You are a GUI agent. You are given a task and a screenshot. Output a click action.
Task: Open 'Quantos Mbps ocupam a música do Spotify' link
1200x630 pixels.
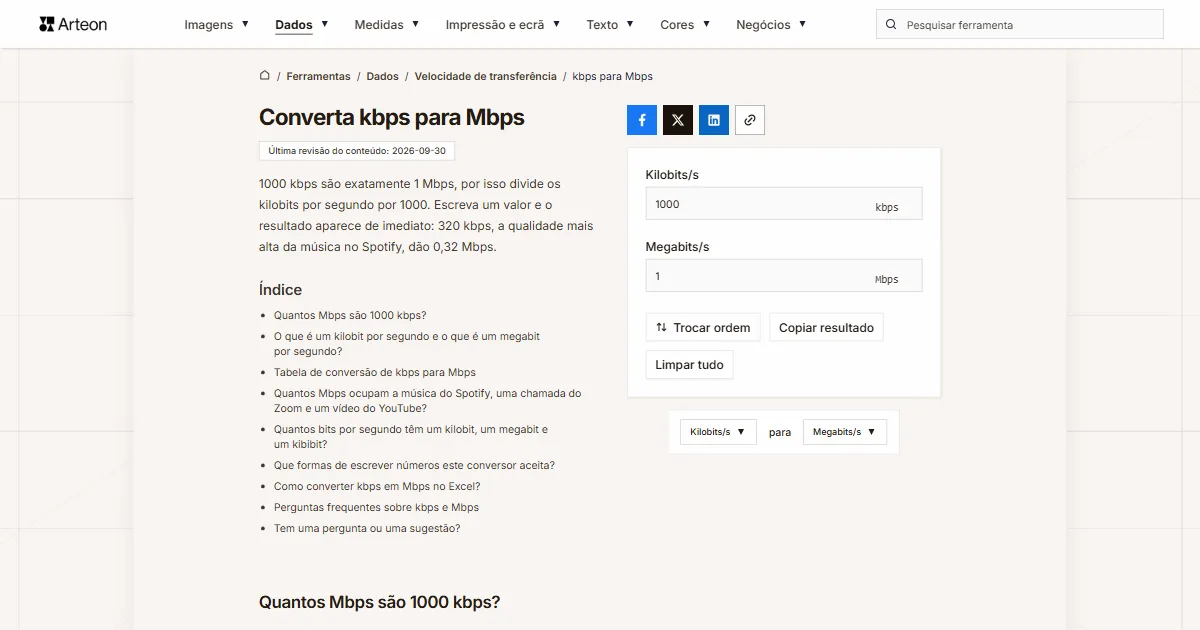click(x=427, y=400)
